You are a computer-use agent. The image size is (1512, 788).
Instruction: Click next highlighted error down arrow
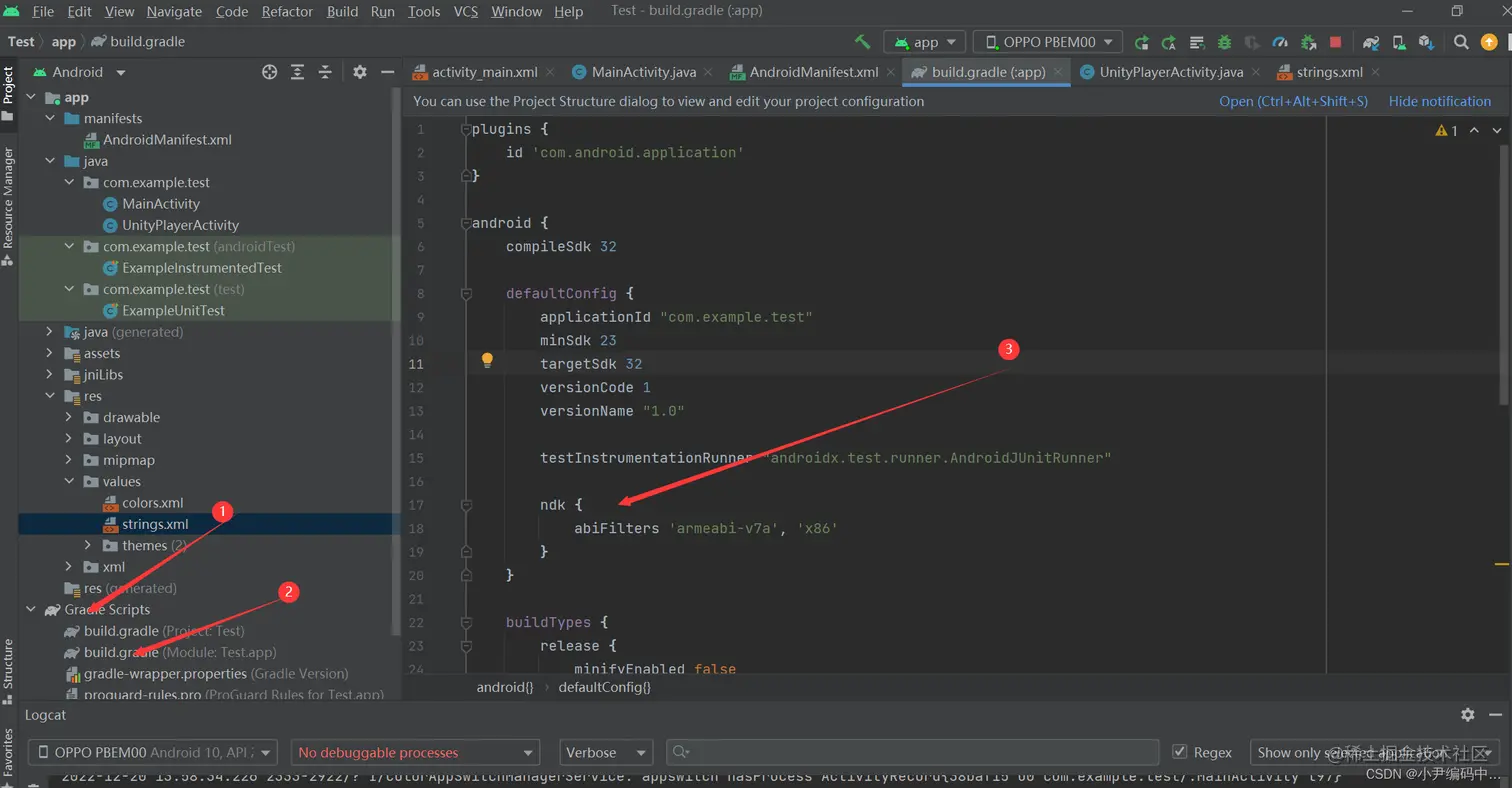(x=1497, y=130)
